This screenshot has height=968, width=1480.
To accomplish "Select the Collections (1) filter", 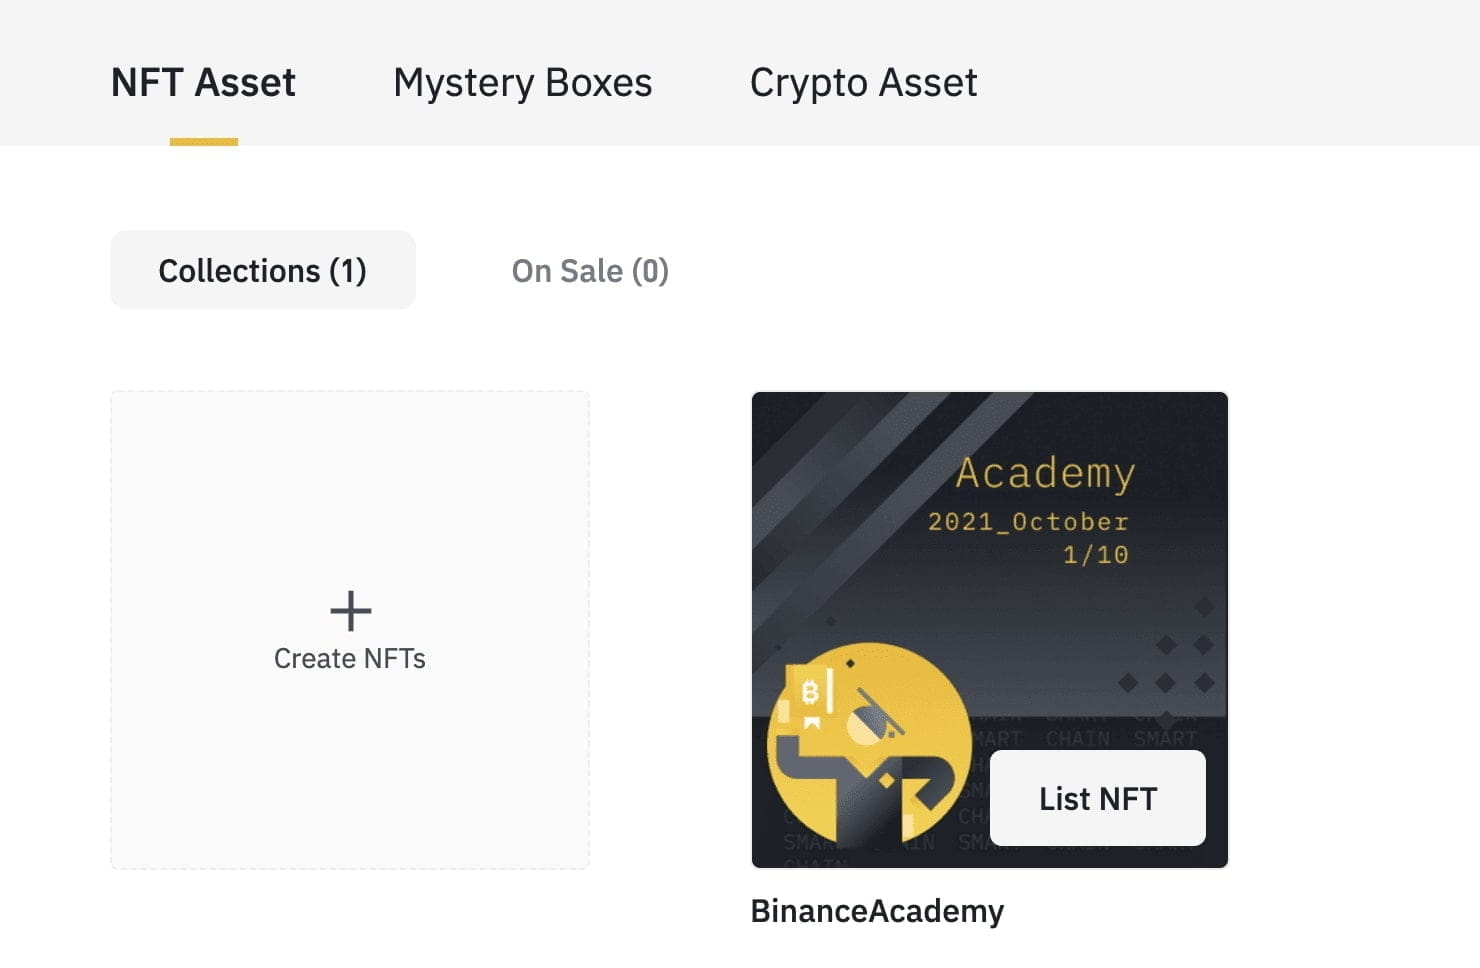I will tap(262, 270).
